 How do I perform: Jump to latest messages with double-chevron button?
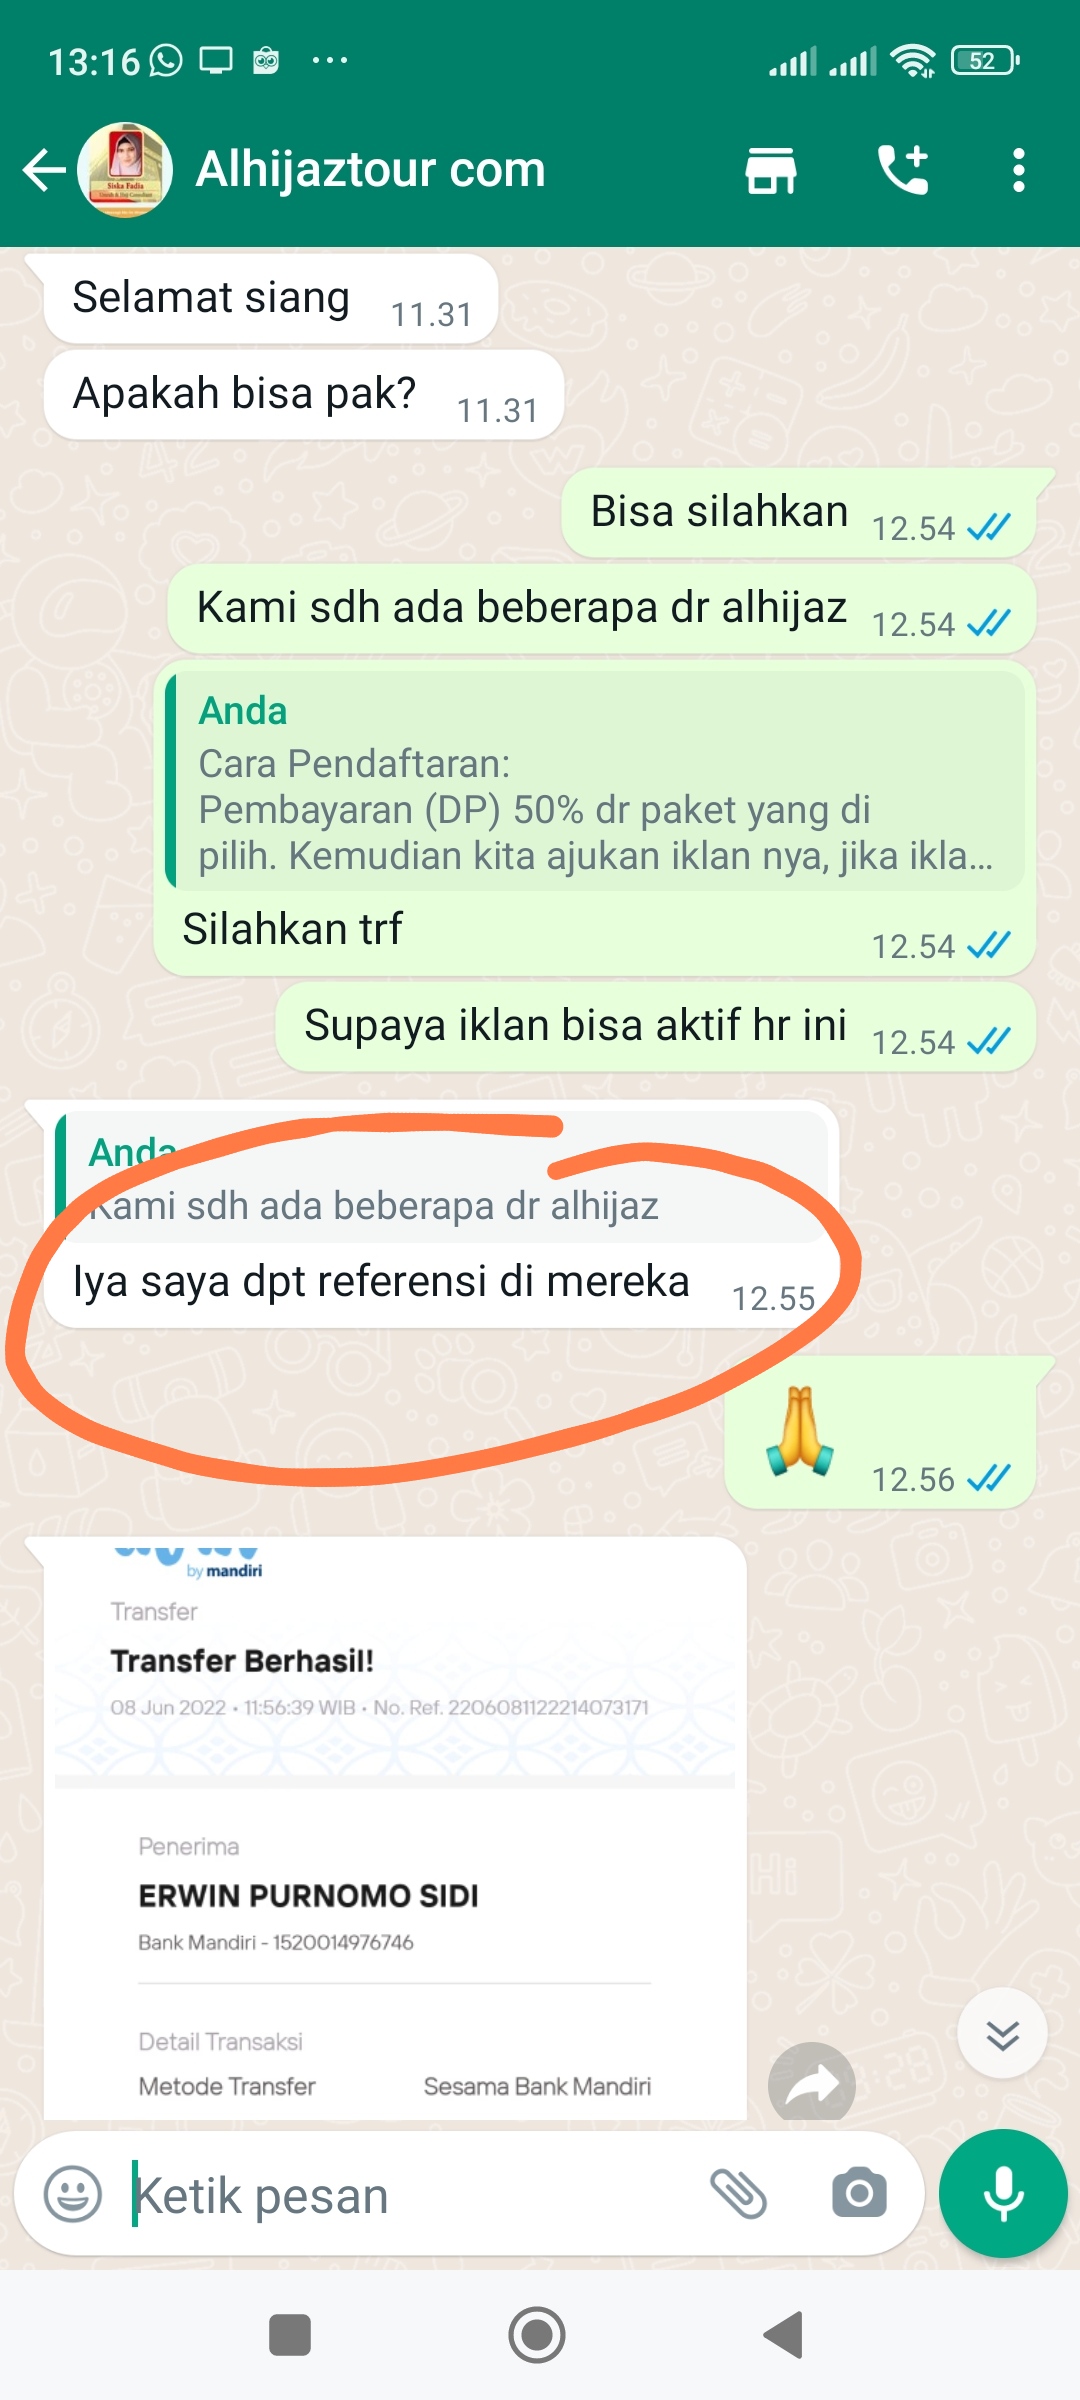coord(1002,2034)
